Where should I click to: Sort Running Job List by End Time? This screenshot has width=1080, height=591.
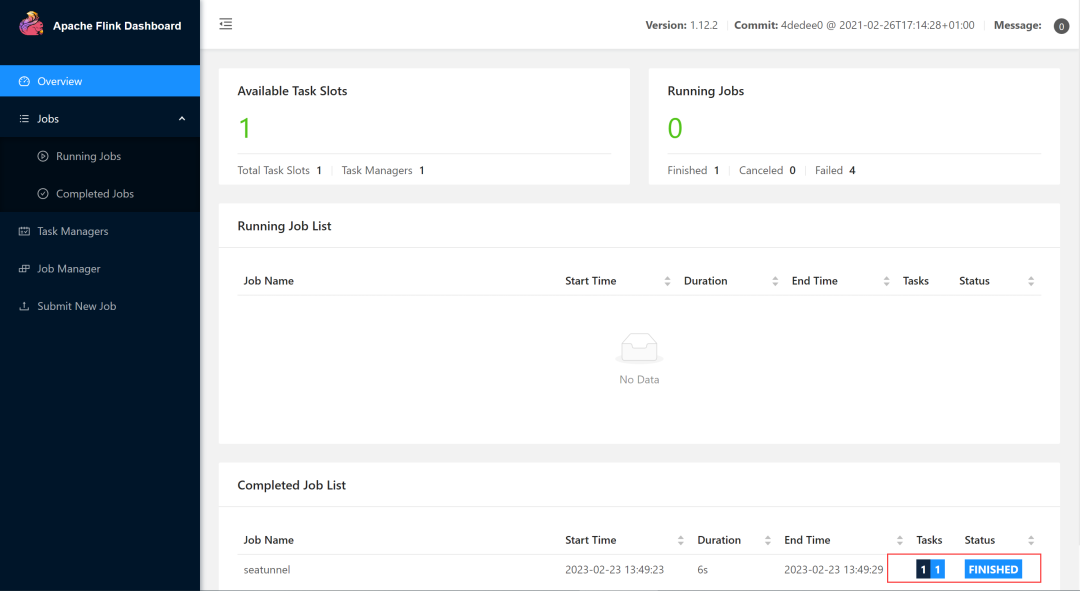[x=886, y=281]
